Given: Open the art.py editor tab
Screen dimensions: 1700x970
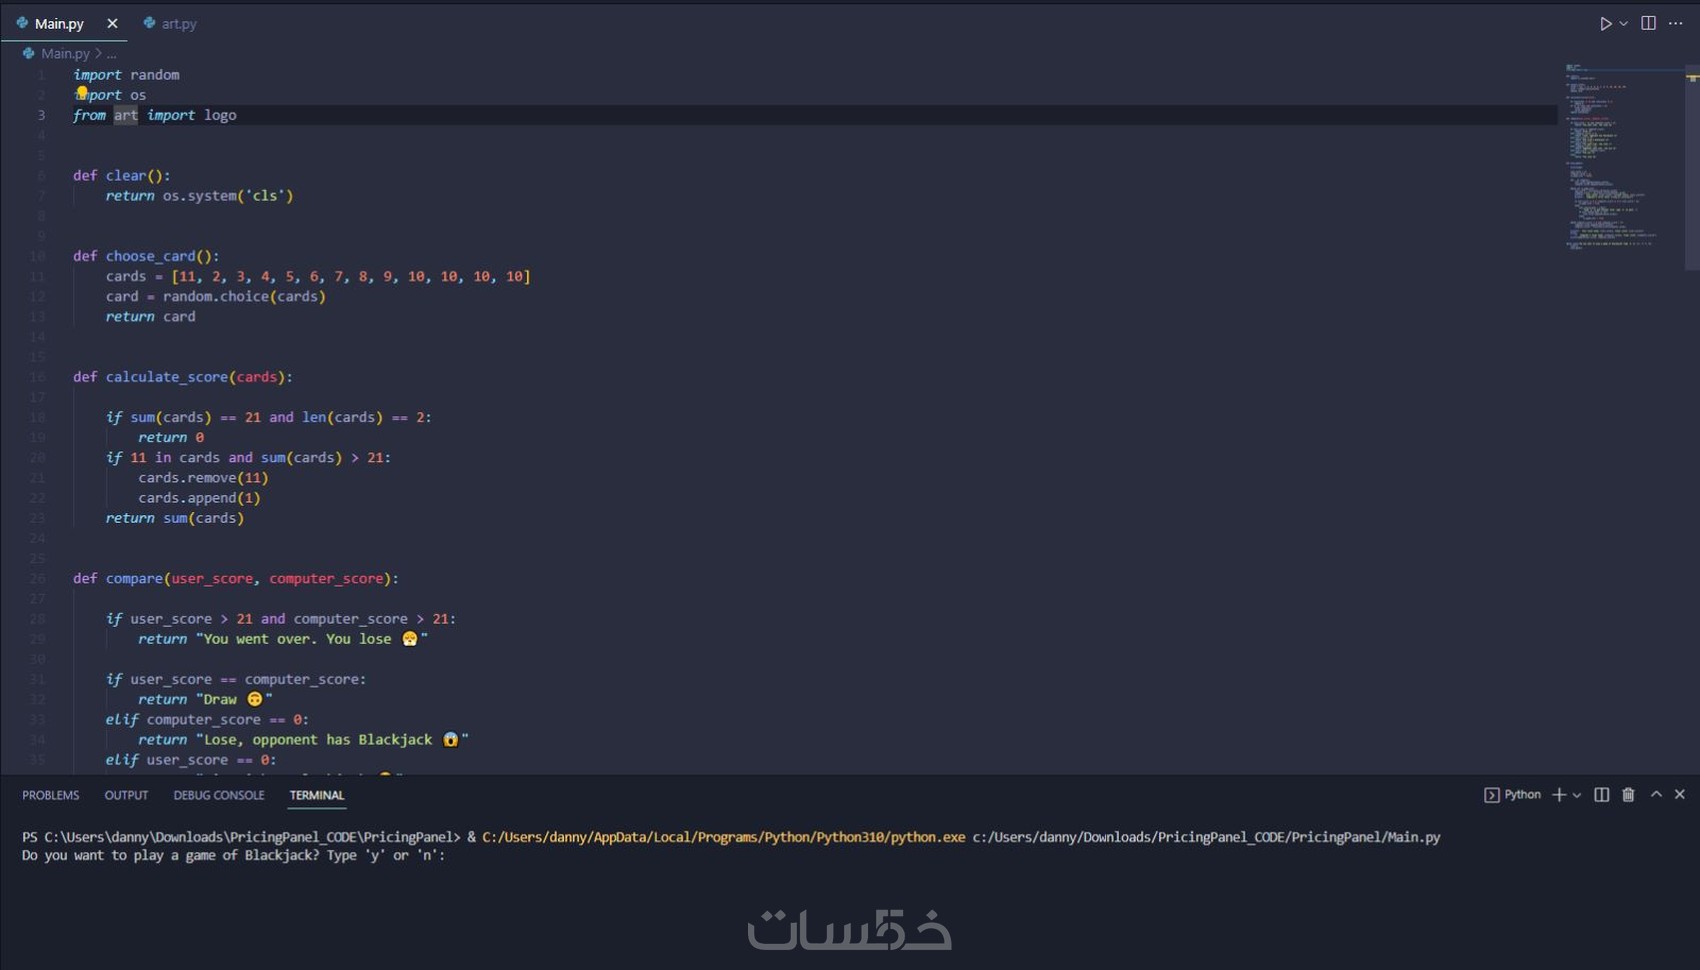Looking at the screenshot, I should [x=170, y=23].
